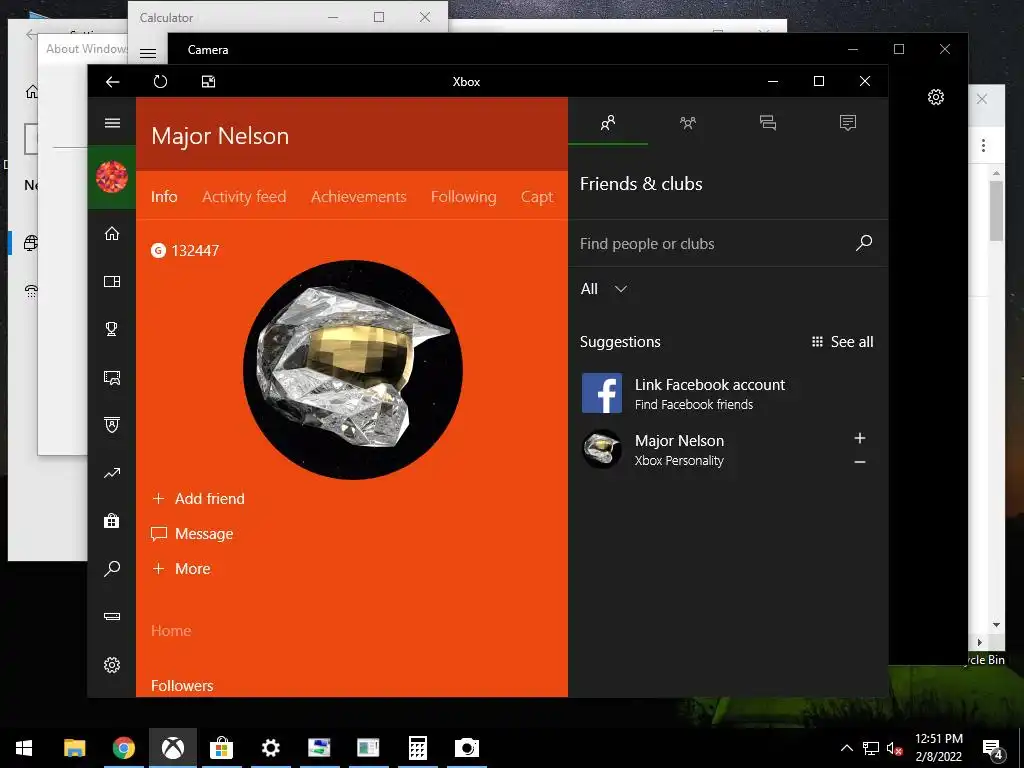
Task: Remove Major Nelson suggestion with minus icon
Action: 860,462
